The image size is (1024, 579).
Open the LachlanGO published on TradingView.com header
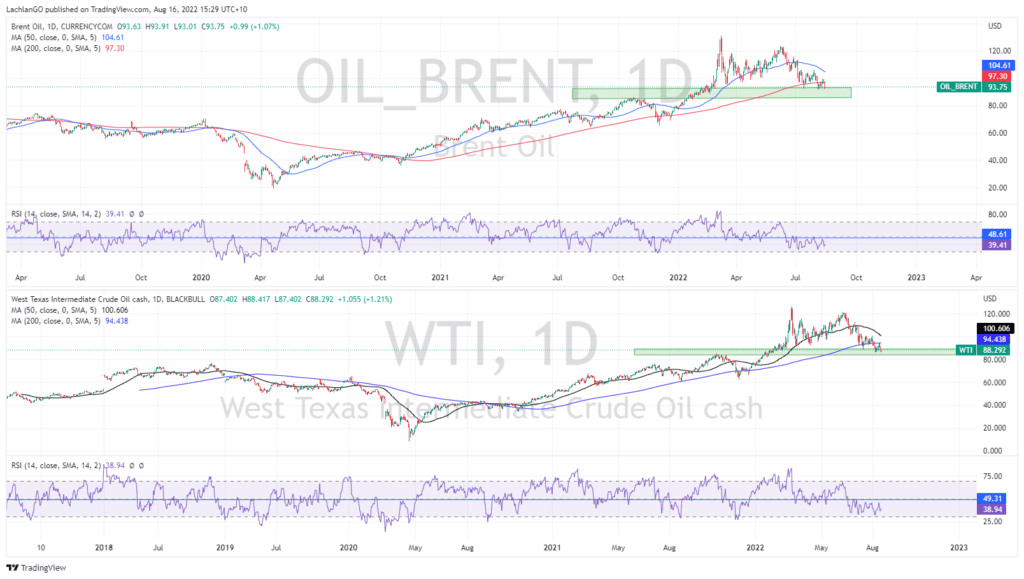point(101,8)
